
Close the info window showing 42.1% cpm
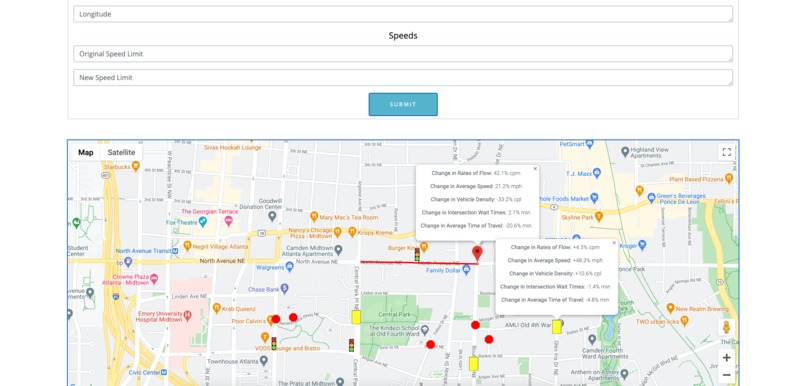point(535,169)
